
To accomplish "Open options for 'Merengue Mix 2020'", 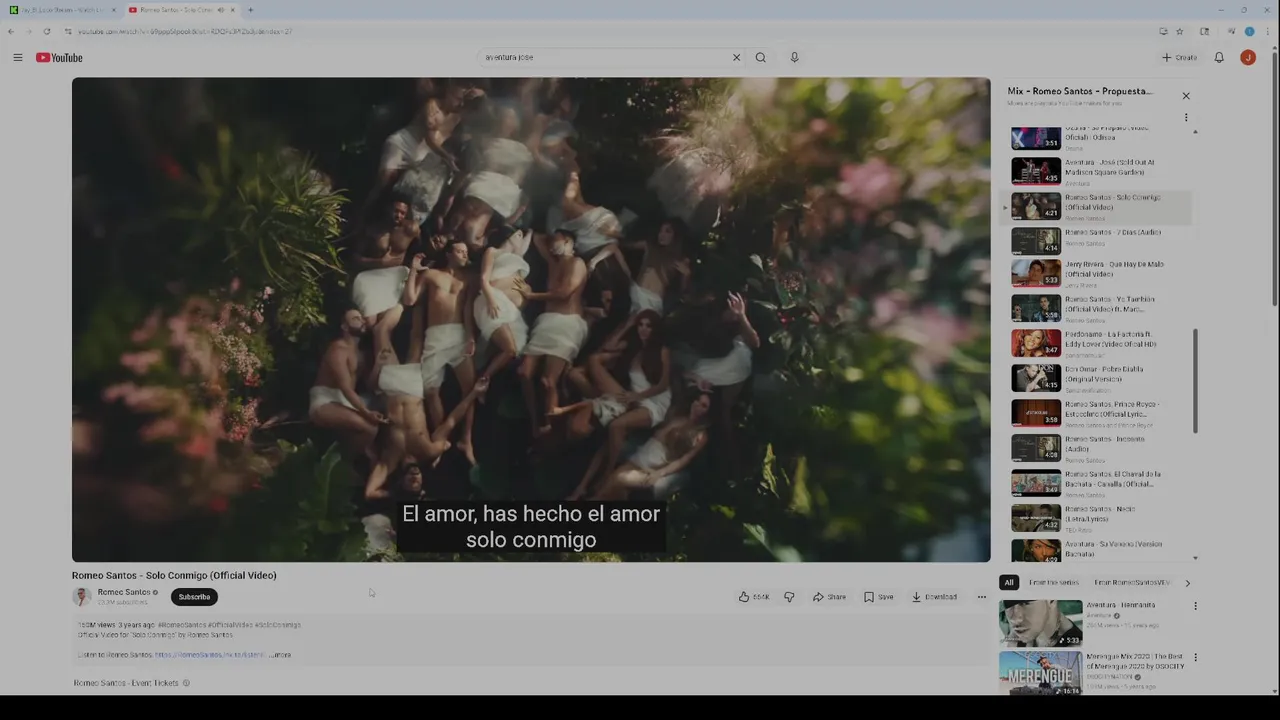I will [x=1195, y=658].
